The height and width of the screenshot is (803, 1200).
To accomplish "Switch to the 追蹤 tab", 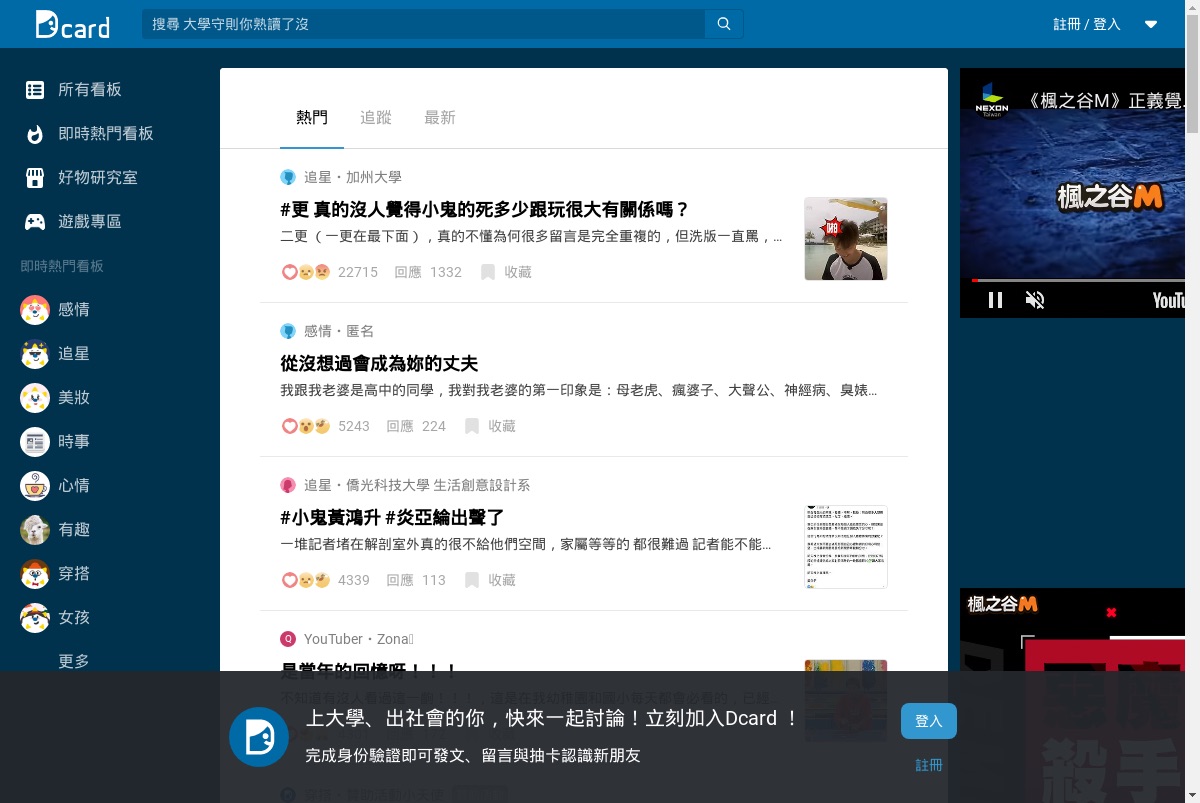I will (376, 118).
